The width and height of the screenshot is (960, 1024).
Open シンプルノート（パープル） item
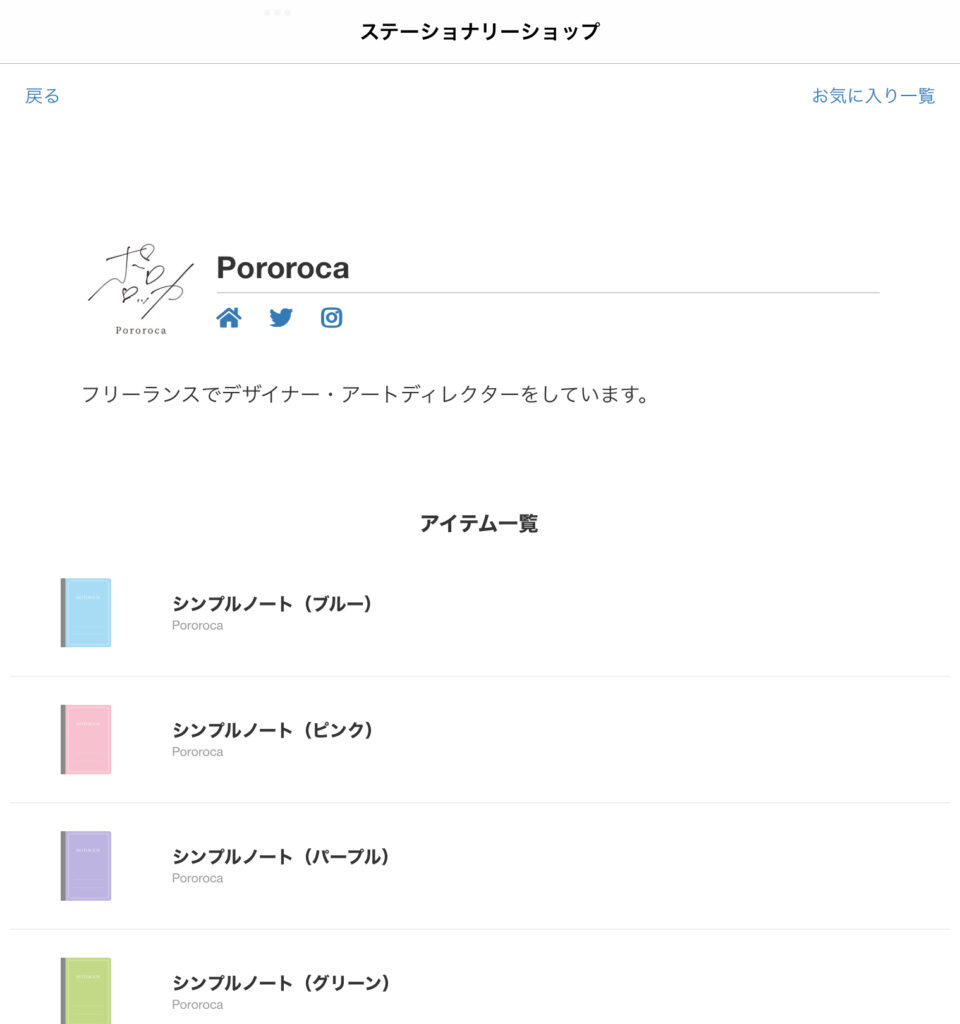[281, 857]
